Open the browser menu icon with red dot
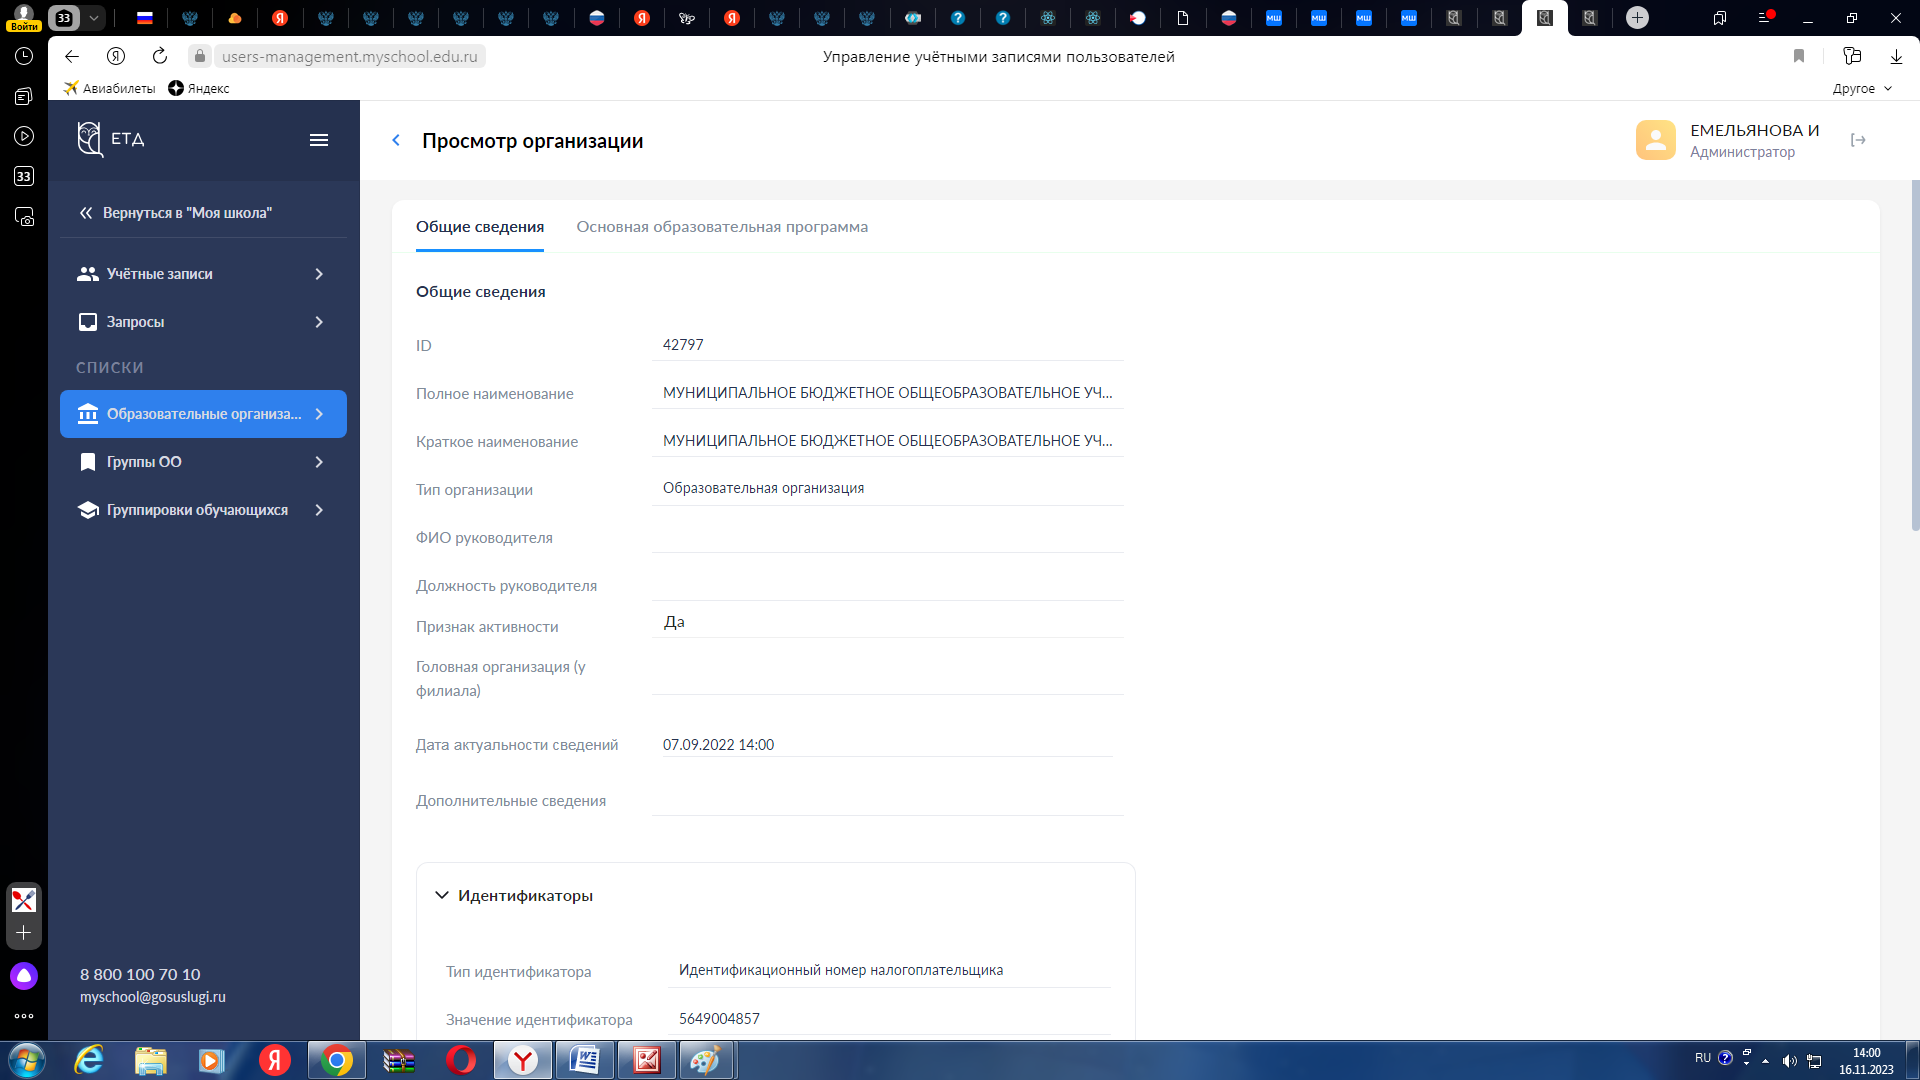Screen dimensions: 1920x1080 [1765, 17]
